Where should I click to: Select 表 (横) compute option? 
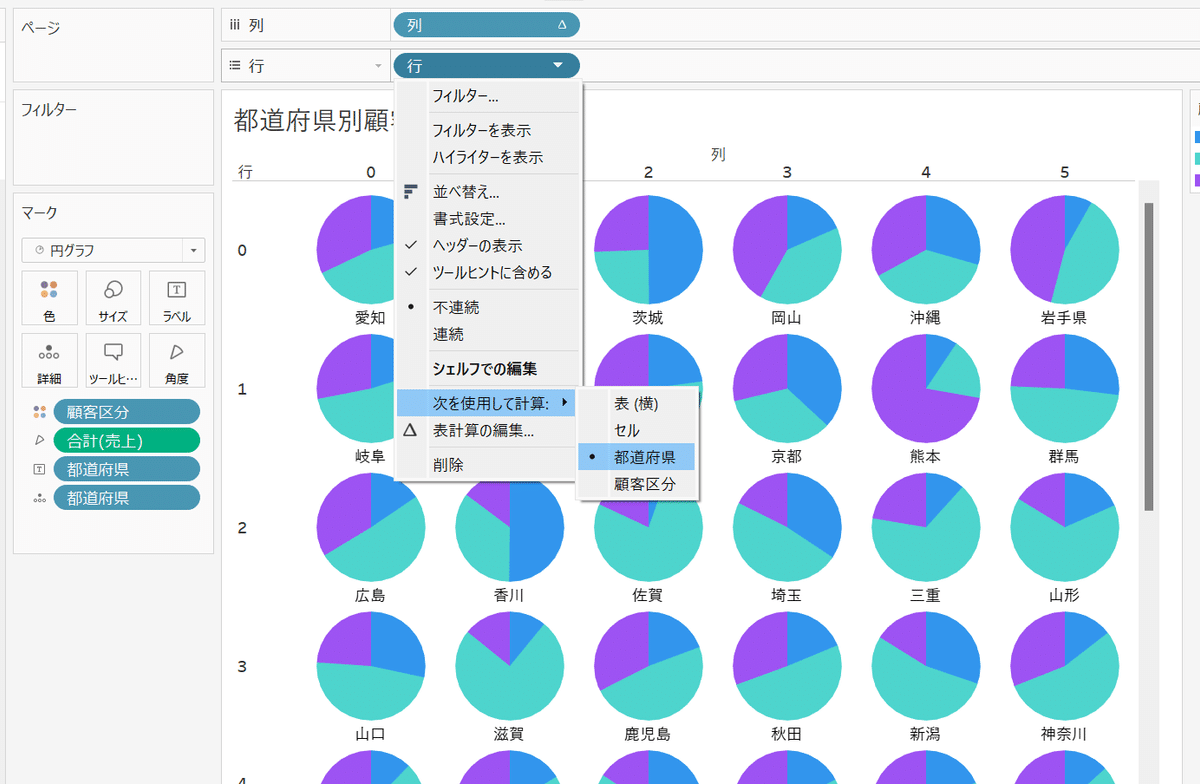click(x=637, y=403)
